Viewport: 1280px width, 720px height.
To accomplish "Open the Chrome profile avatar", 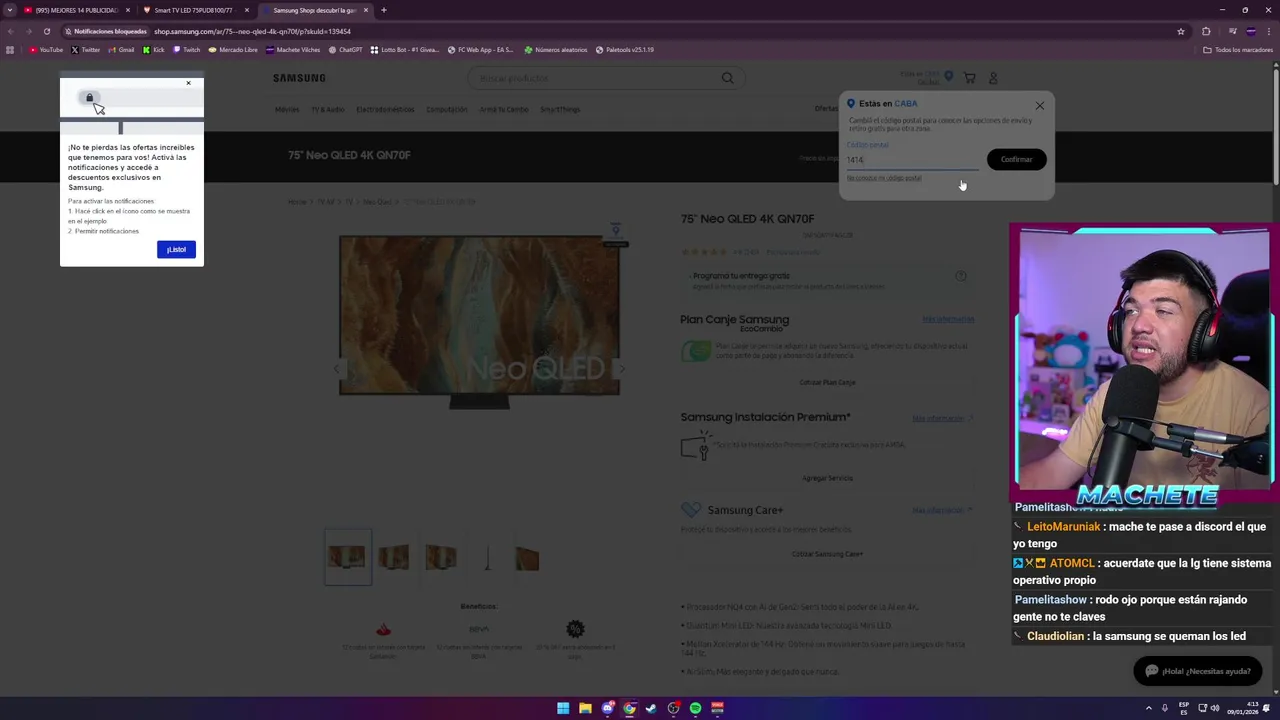I will pyautogui.click(x=1251, y=31).
